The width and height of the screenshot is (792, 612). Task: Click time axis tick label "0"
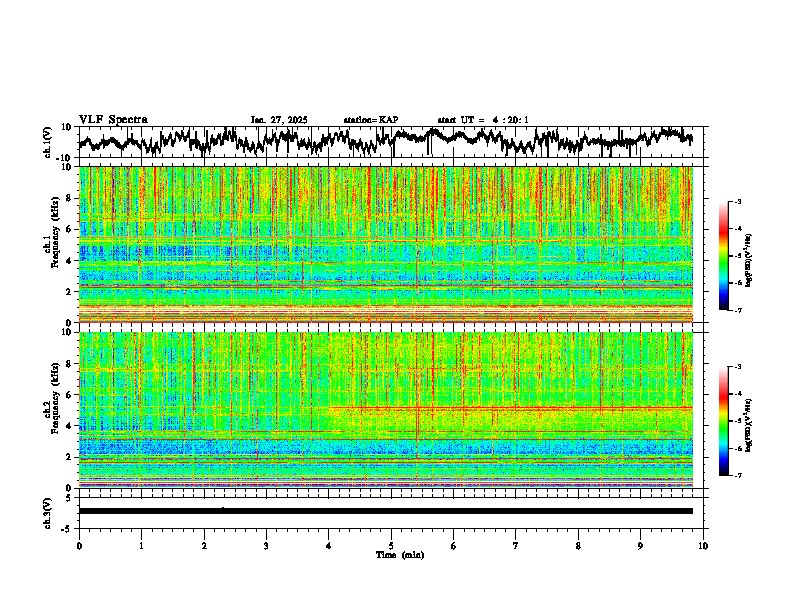point(79,546)
